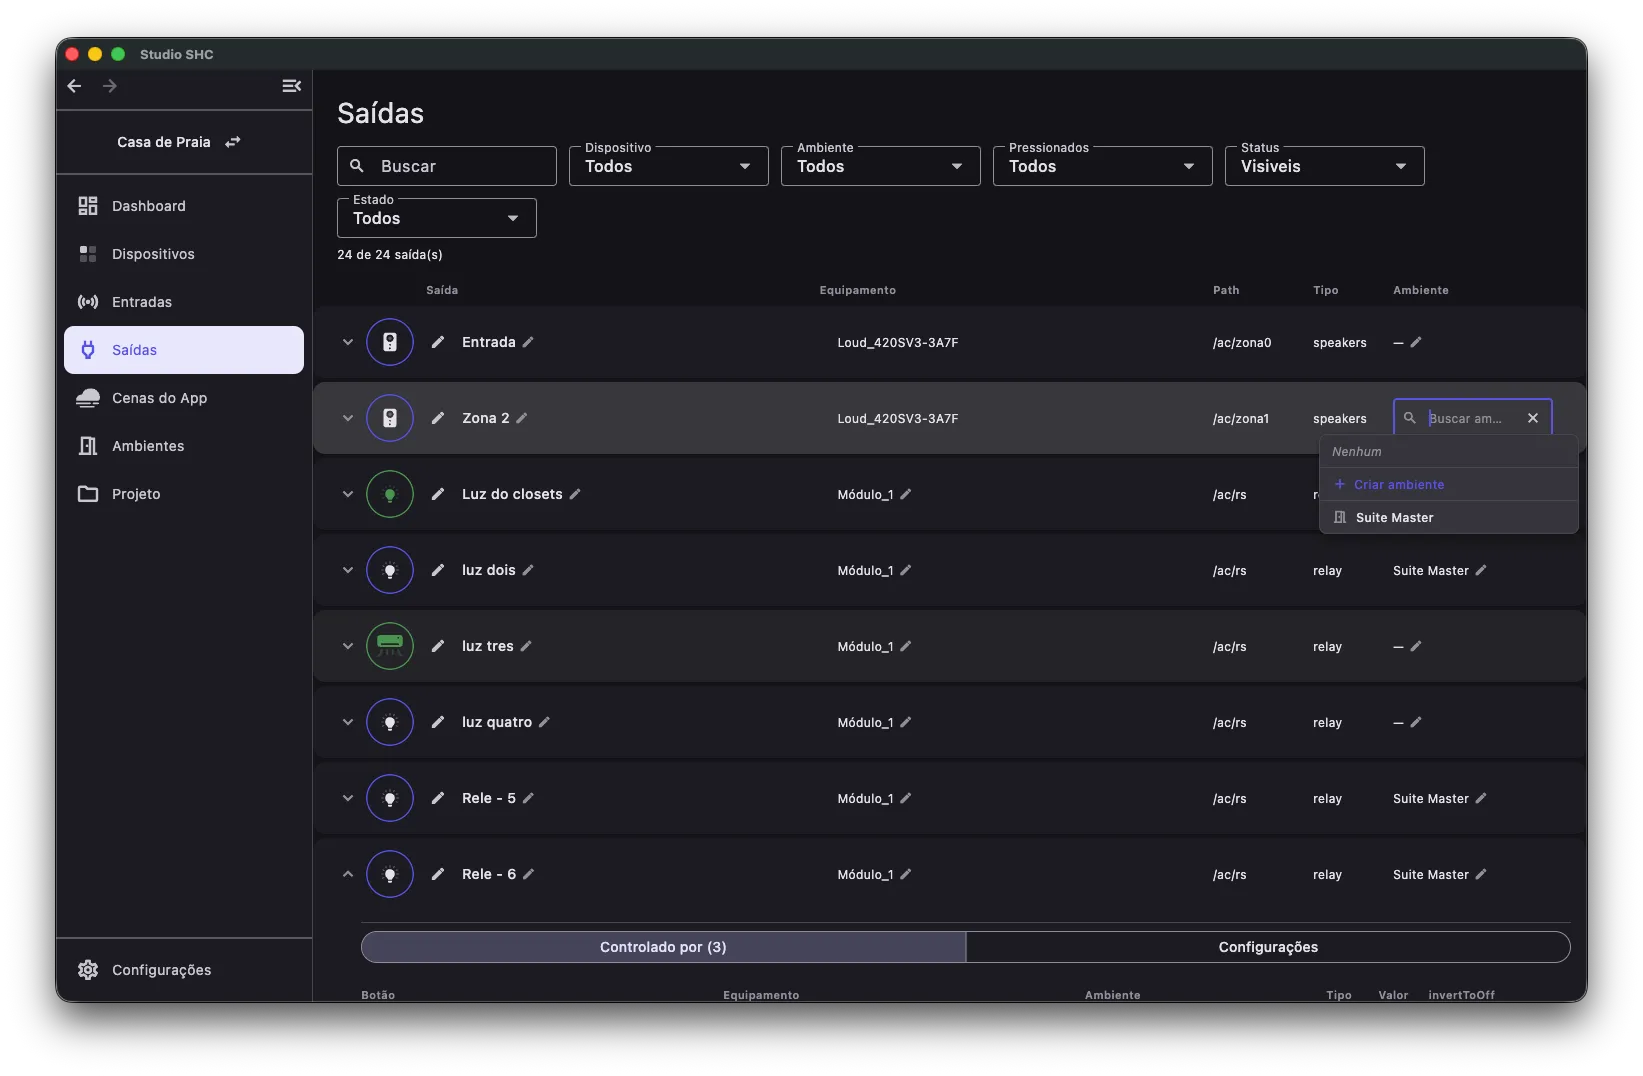Toggle the Entrada speaker output icon
This screenshot has width=1643, height=1076.
(390, 342)
